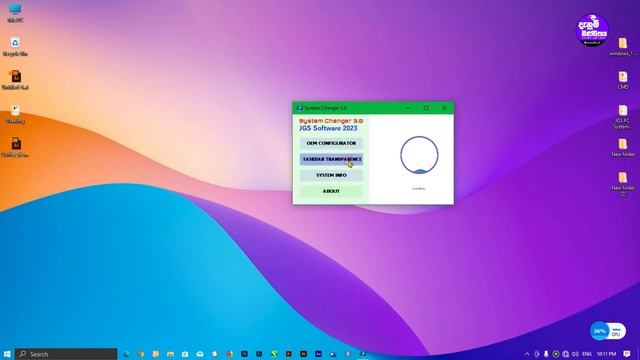Open the green S app on taskbar

274,354
